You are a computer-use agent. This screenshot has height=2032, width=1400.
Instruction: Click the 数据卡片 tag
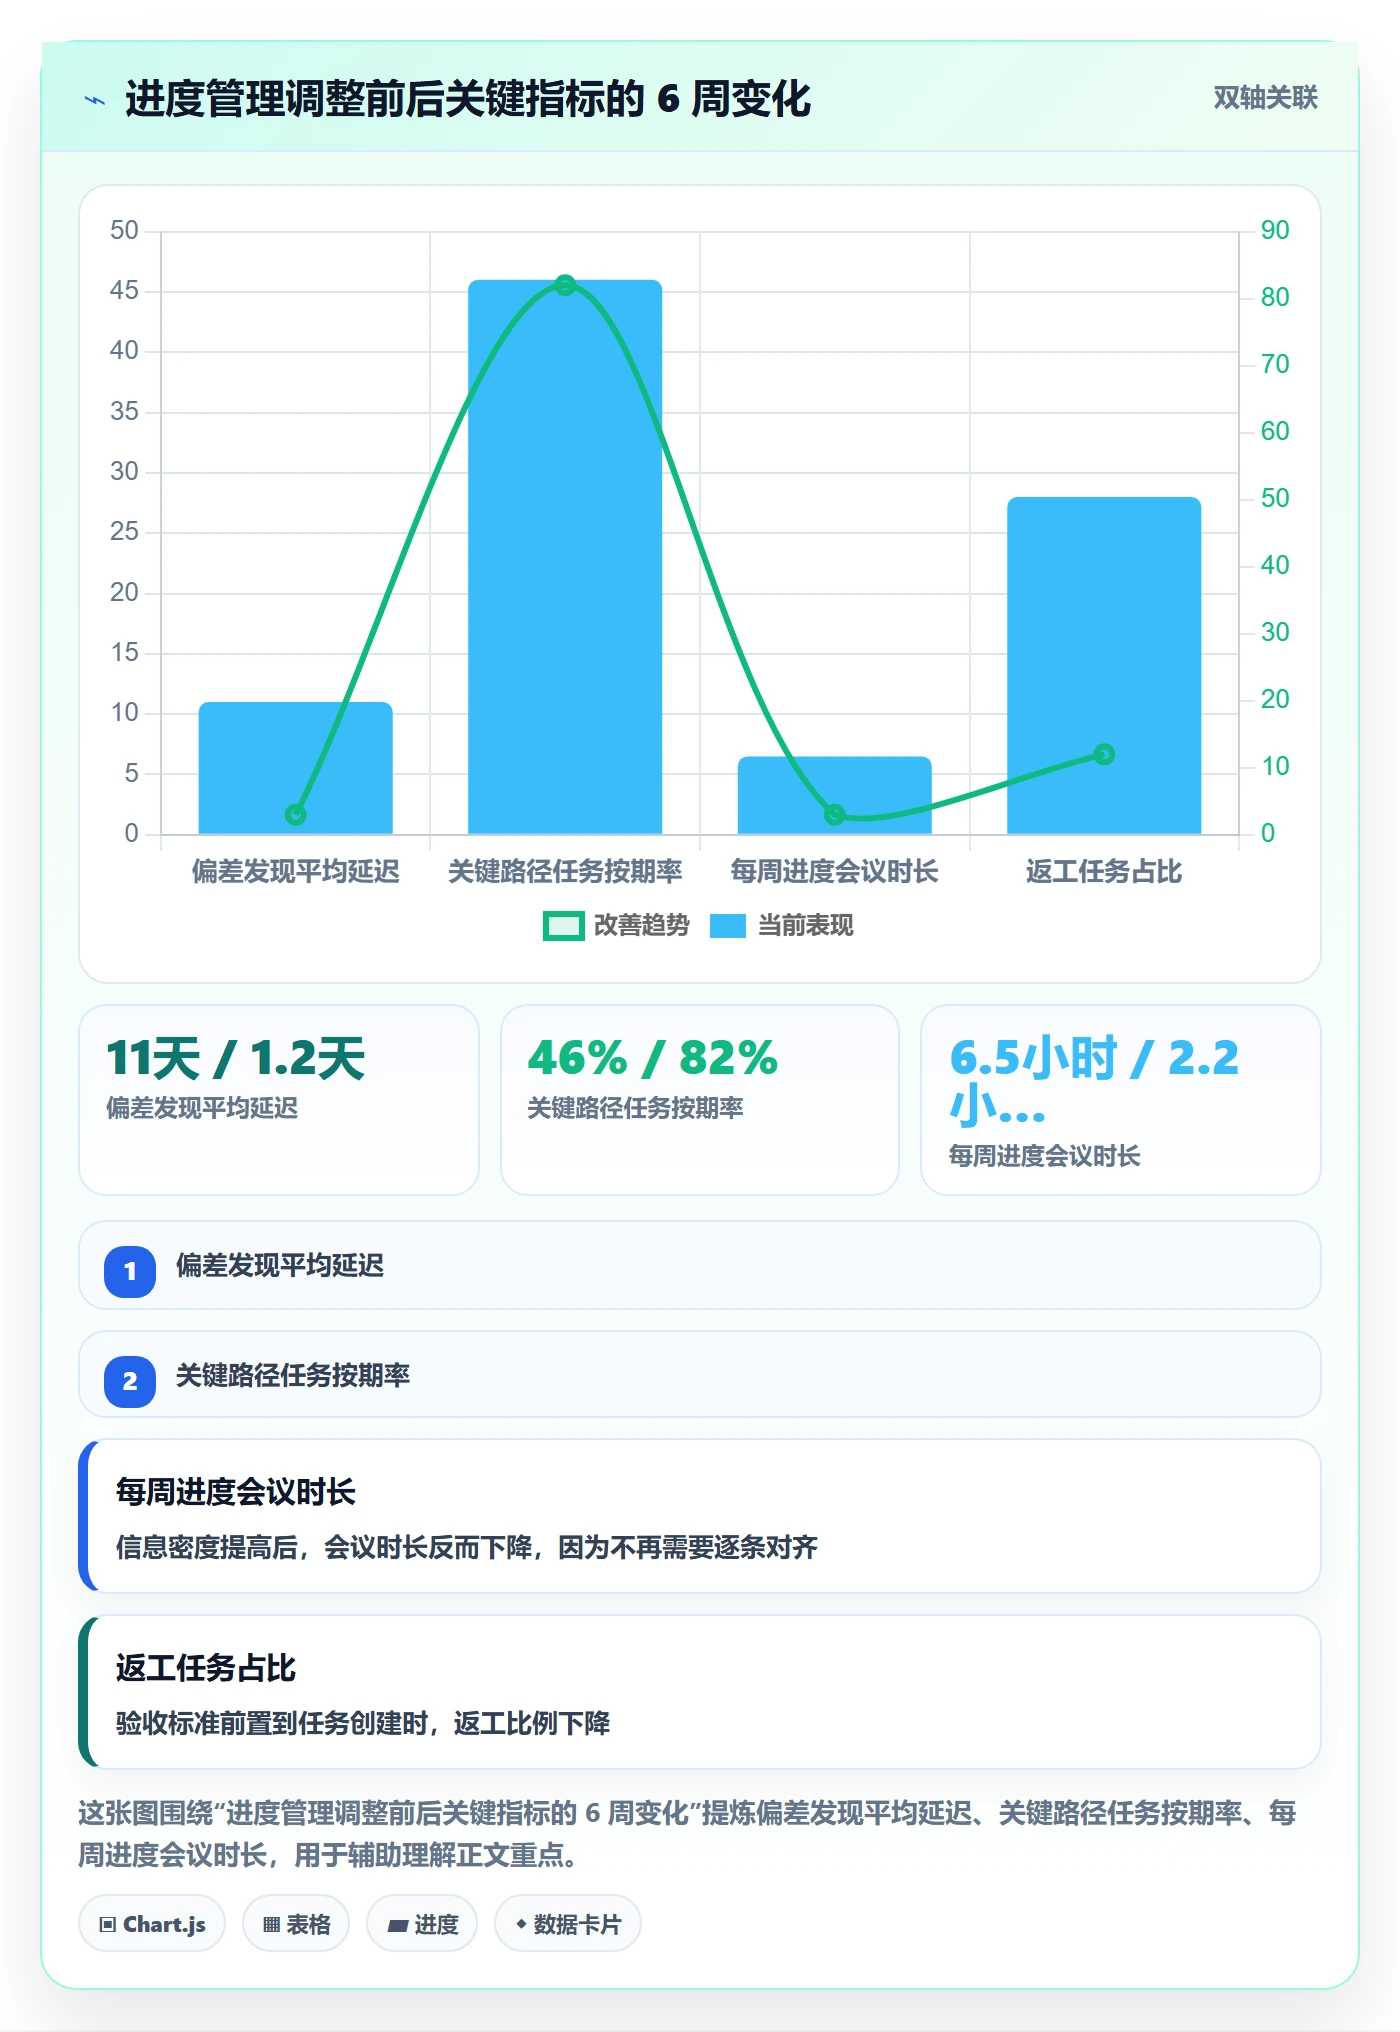pyautogui.click(x=568, y=1924)
